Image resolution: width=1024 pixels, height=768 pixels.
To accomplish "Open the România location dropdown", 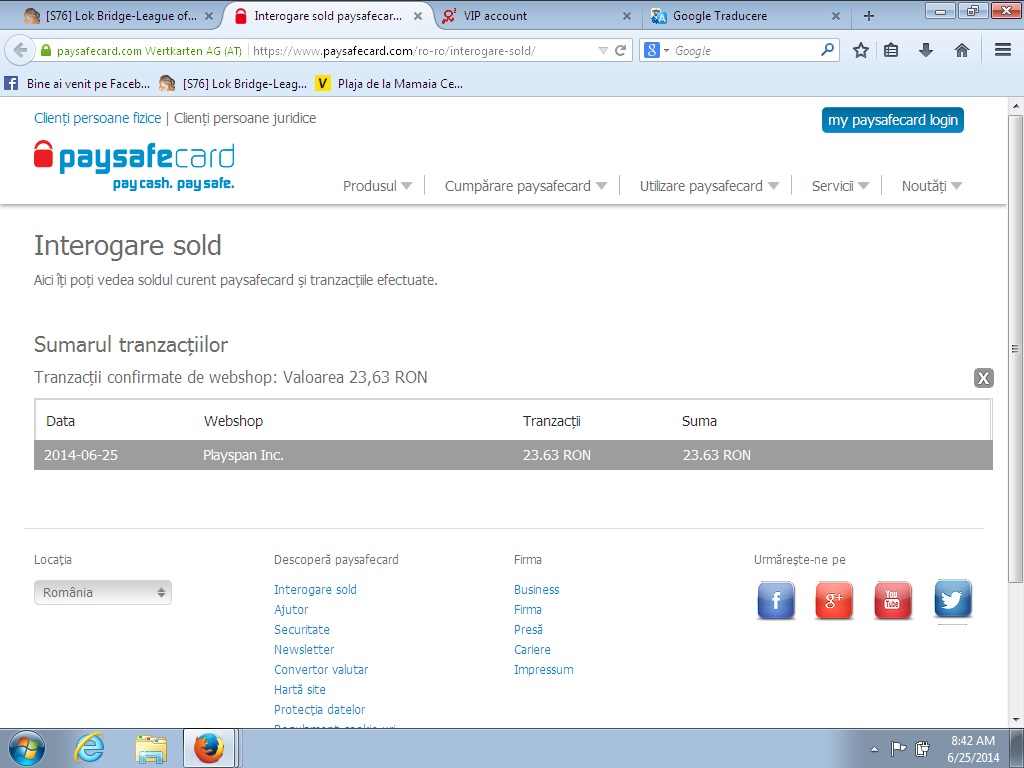I will (103, 592).
